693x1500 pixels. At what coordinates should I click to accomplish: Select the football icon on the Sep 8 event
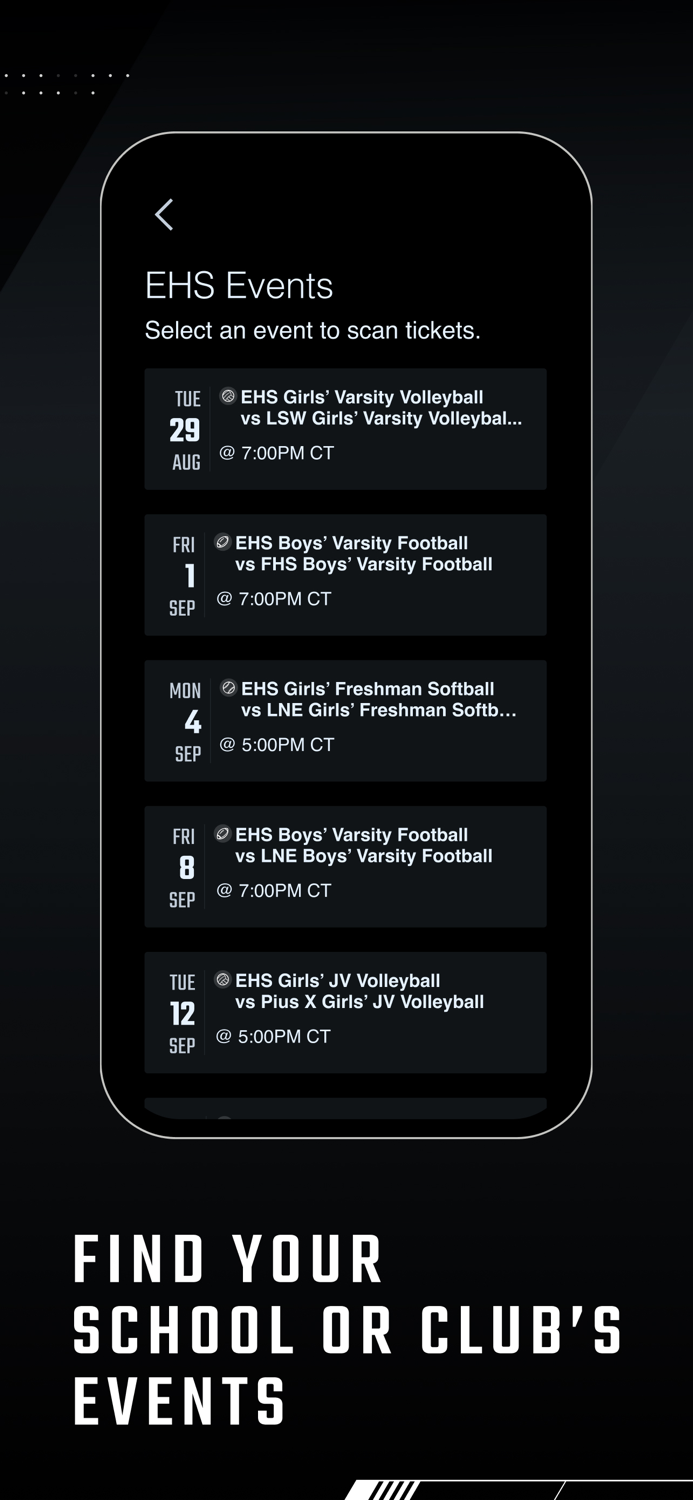tap(221, 834)
